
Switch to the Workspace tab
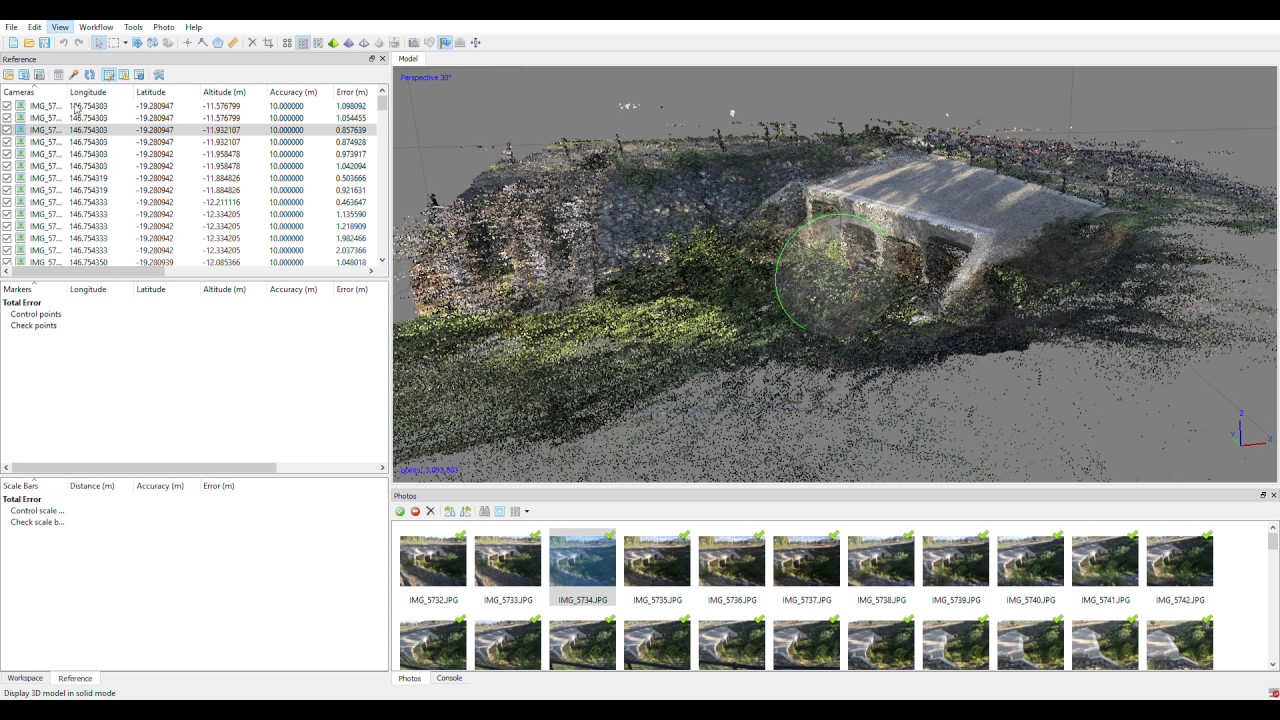point(25,678)
